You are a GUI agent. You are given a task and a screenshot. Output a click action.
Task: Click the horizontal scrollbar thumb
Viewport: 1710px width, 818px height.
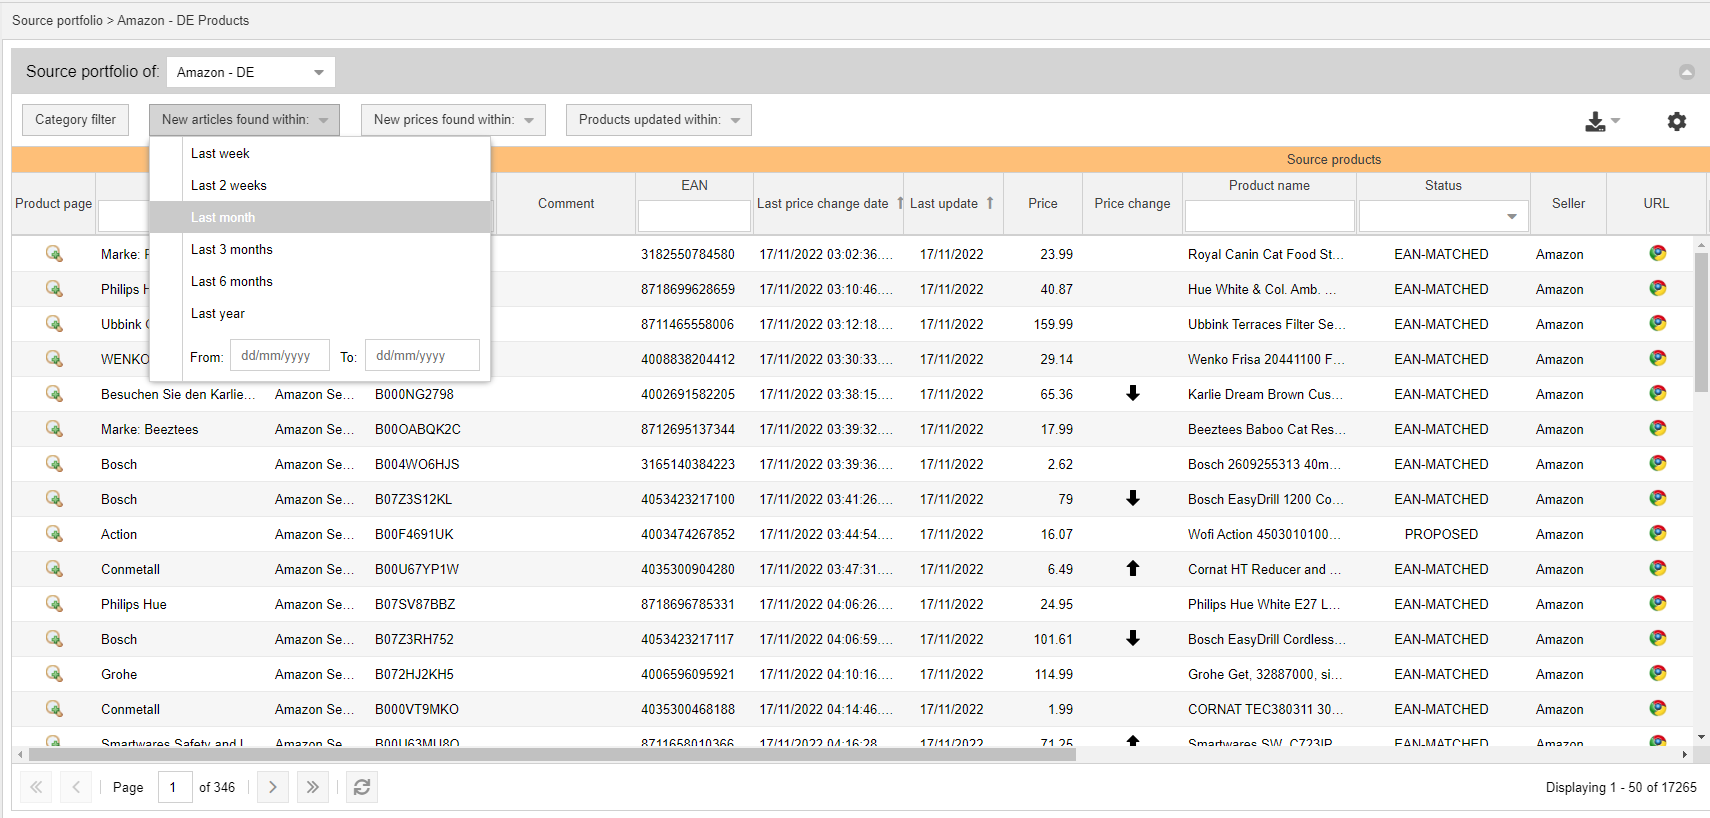point(552,755)
